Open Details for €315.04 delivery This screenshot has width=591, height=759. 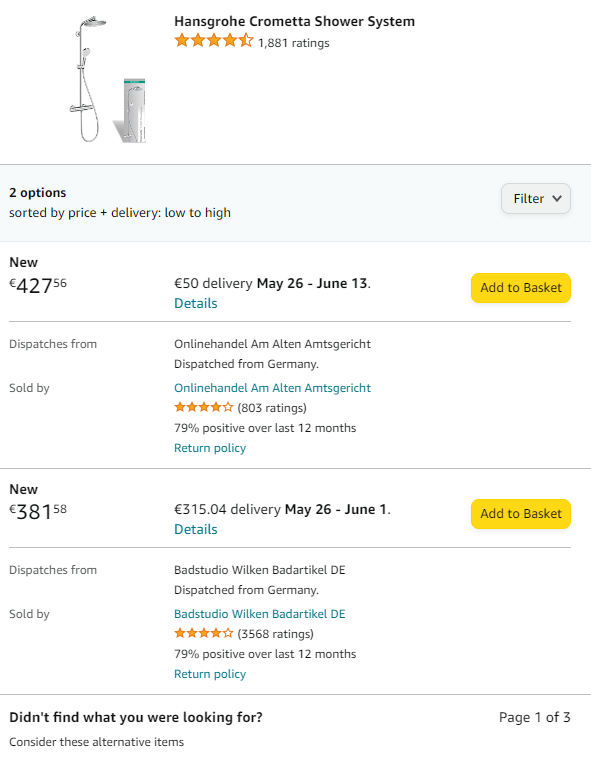(196, 530)
